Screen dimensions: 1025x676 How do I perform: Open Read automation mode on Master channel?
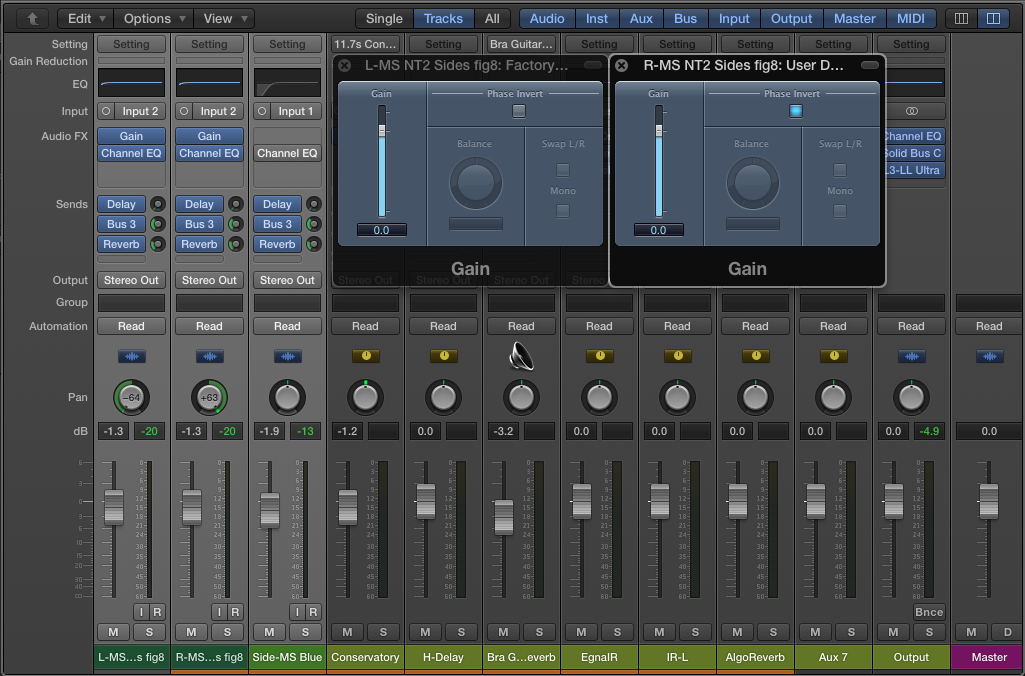click(990, 326)
